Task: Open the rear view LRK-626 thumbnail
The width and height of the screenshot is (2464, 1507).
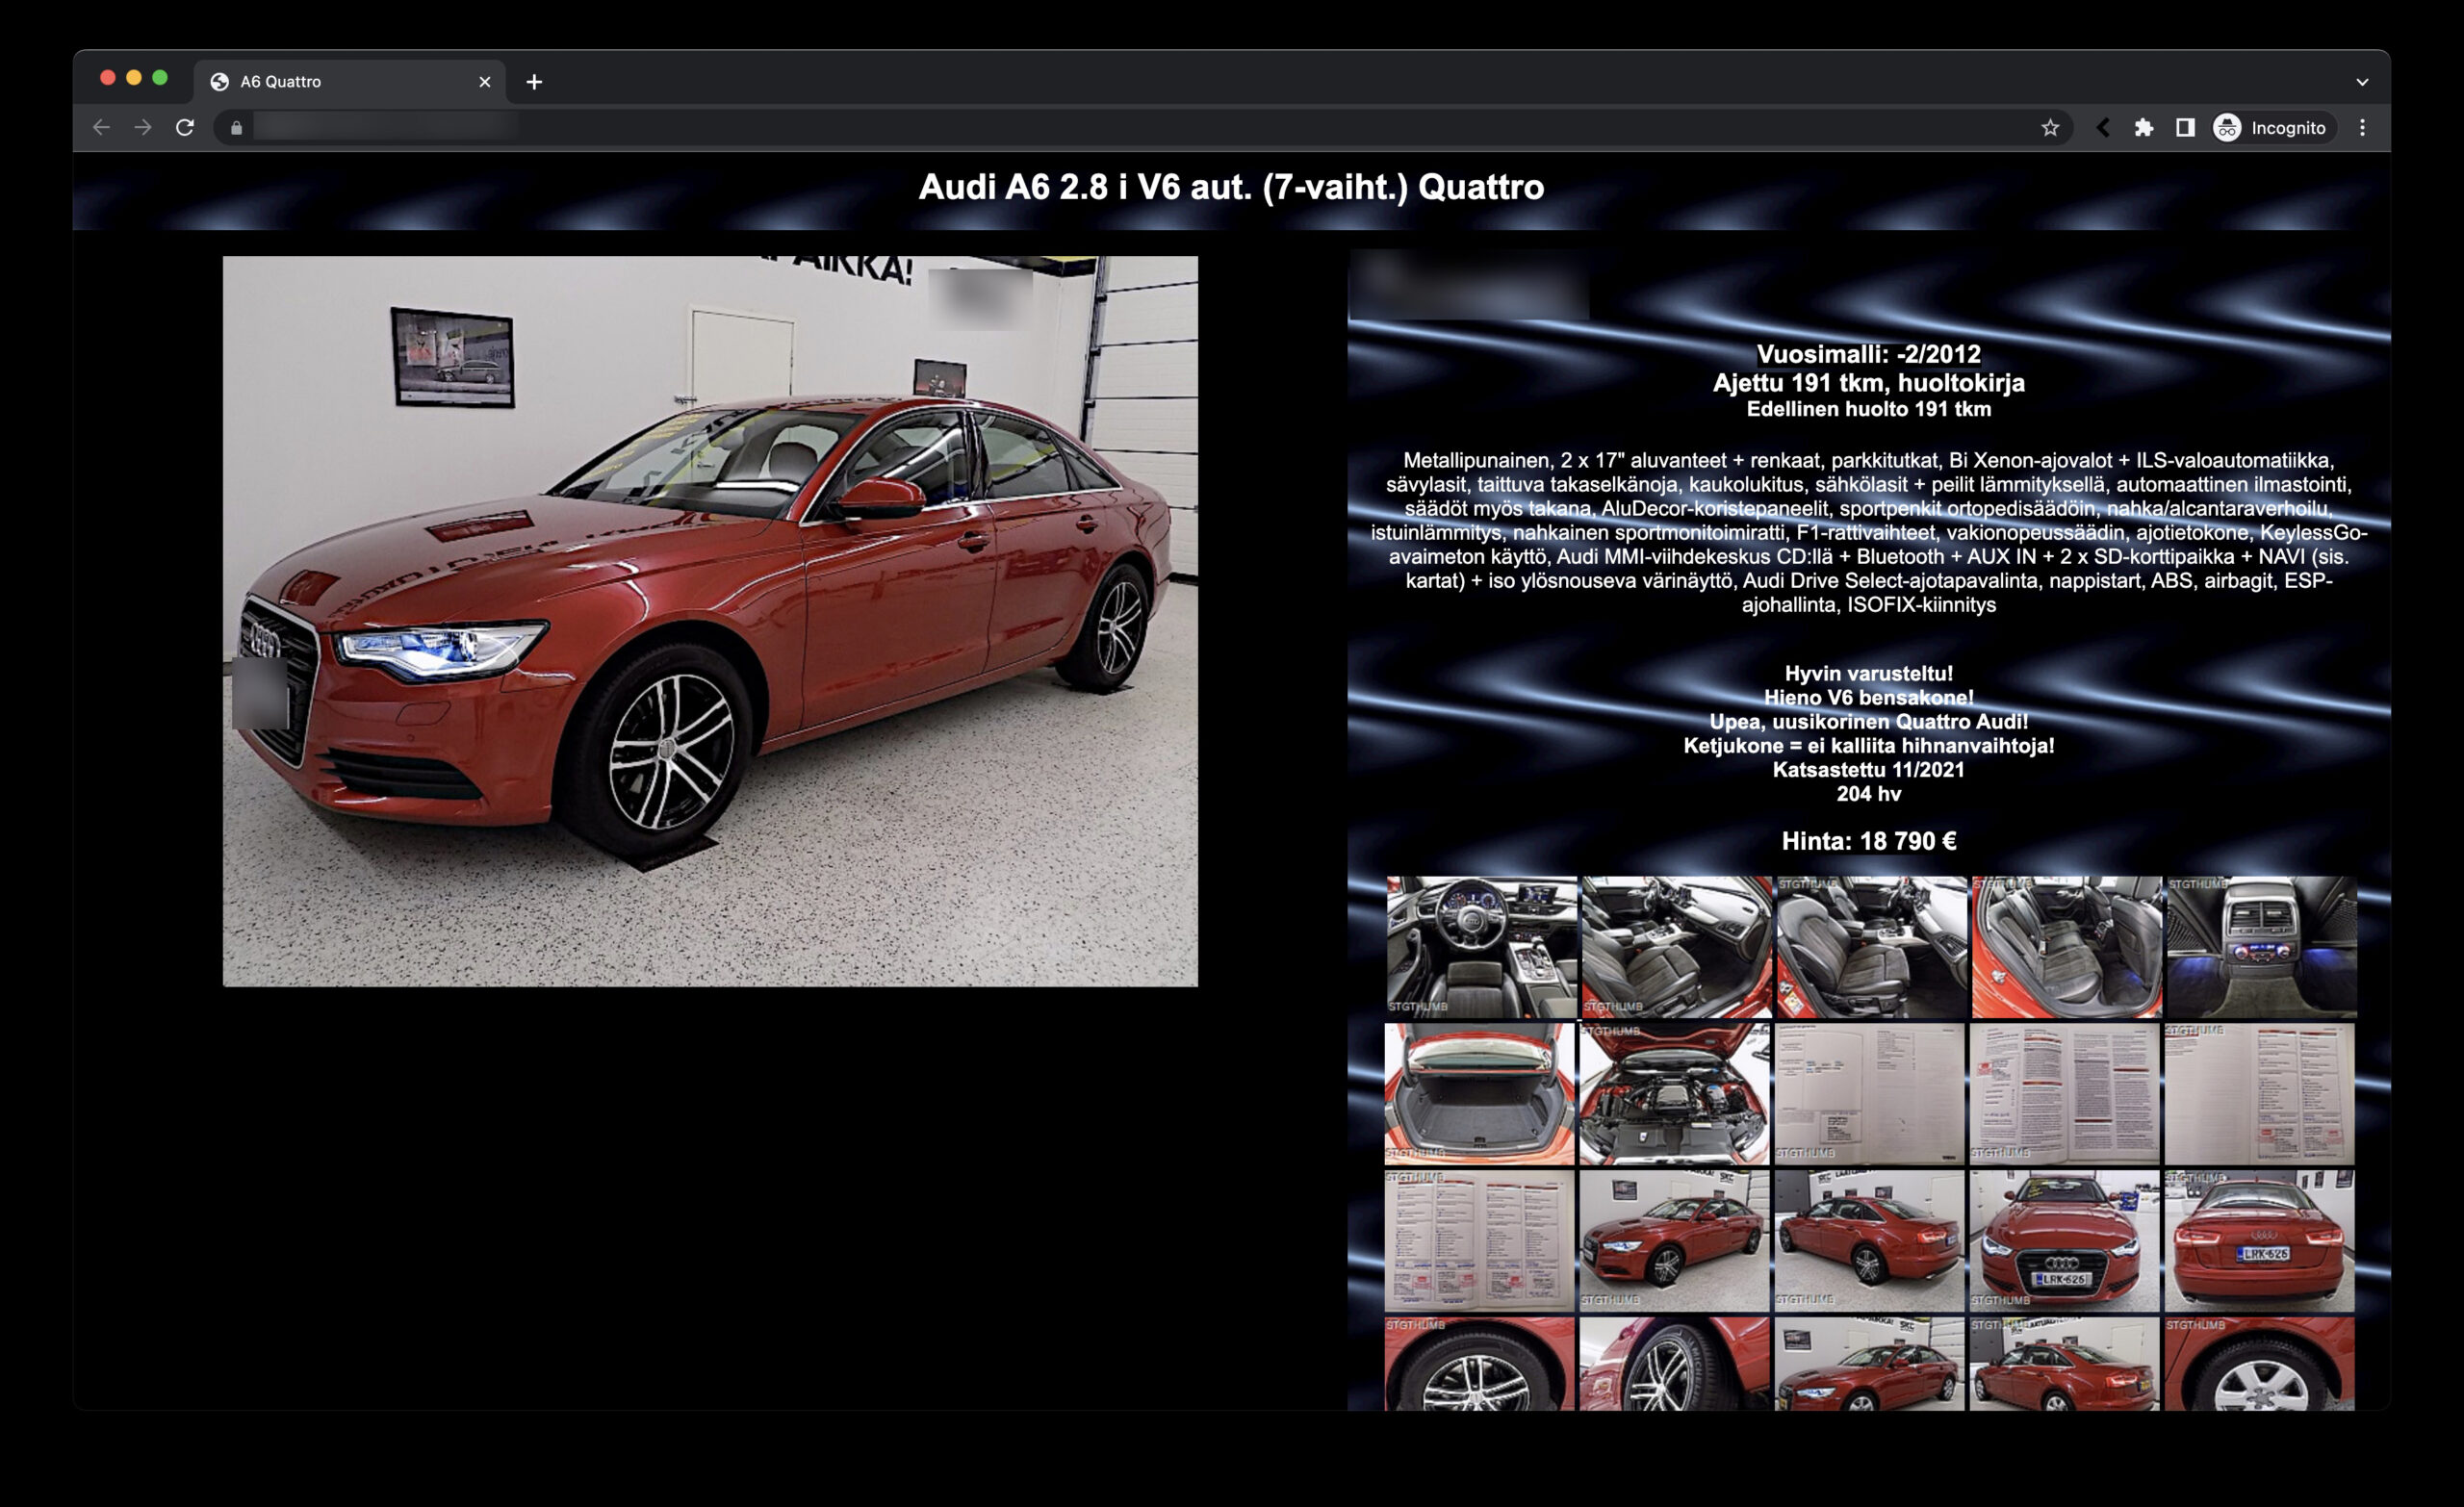Action: (2259, 1241)
